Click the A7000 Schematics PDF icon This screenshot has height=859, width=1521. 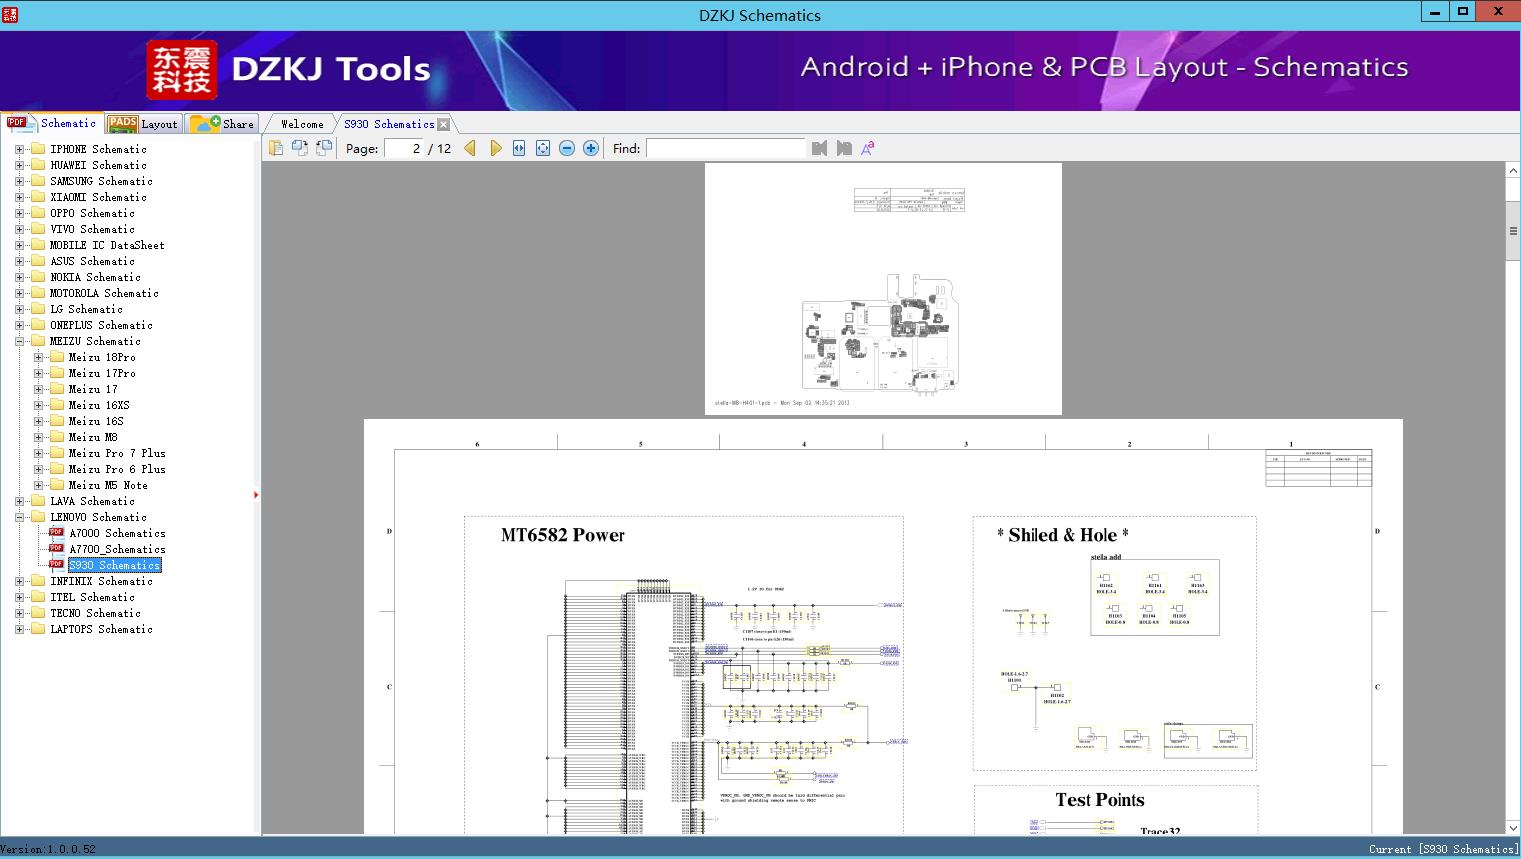coord(56,533)
